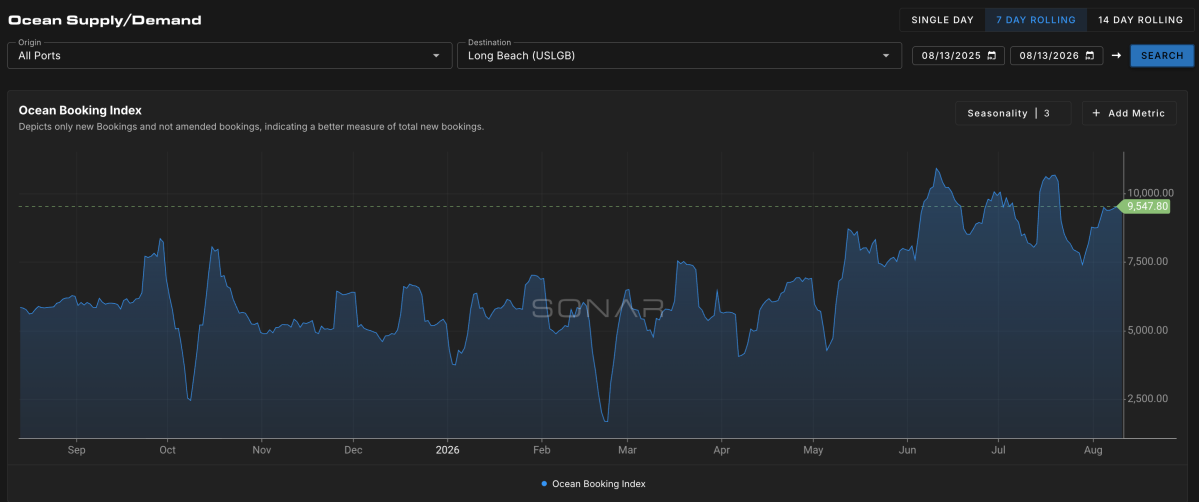Image resolution: width=1199 pixels, height=502 pixels.
Task: Click the arrow icon between dates and Search
Action: (1116, 56)
